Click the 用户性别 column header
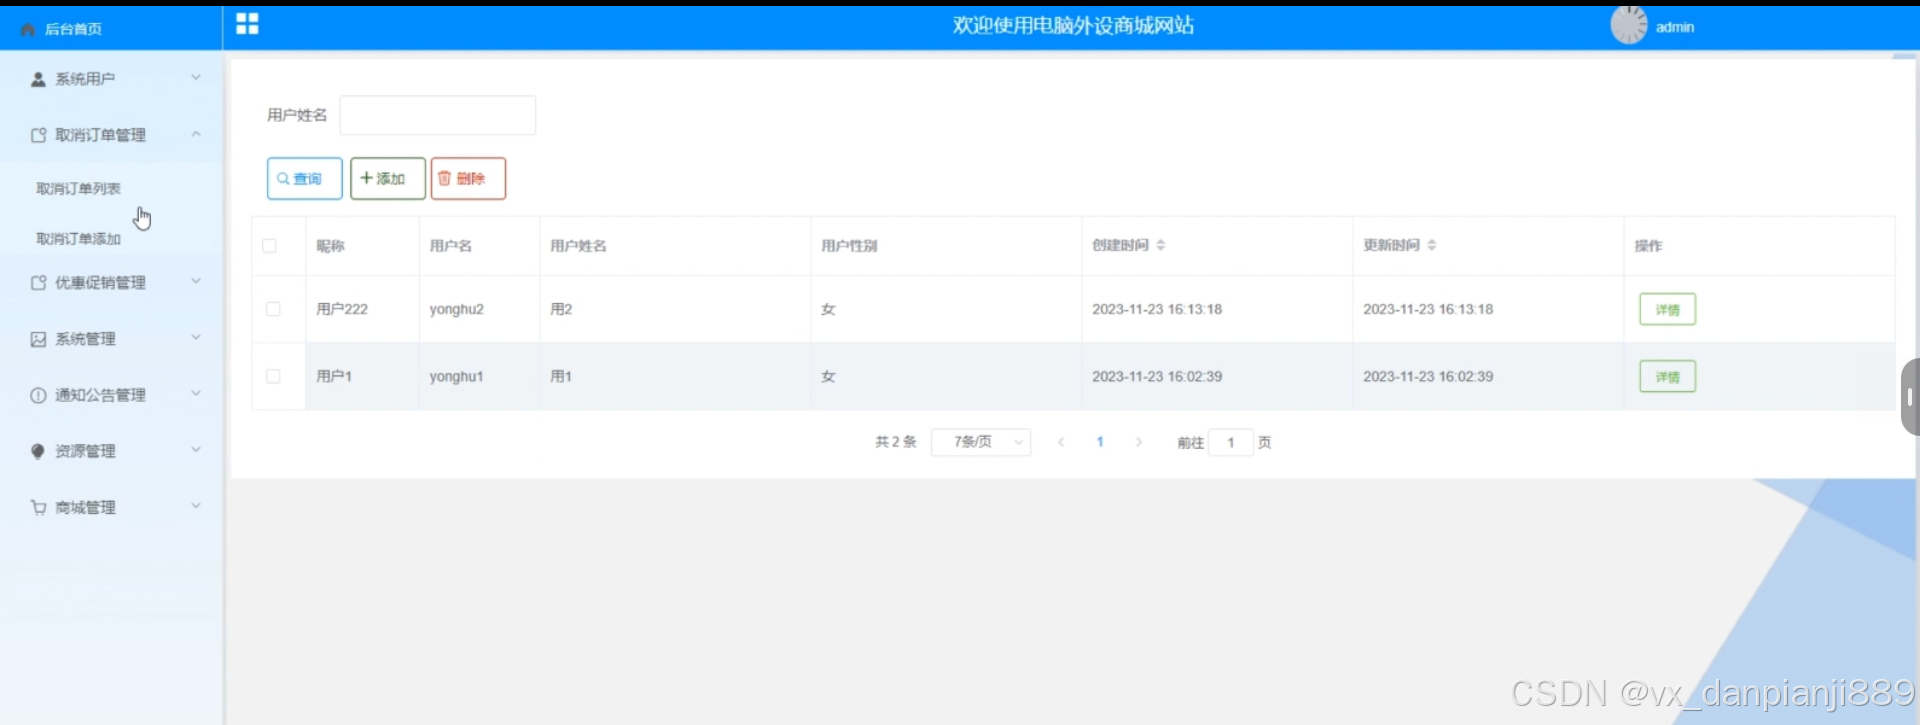Screen dimensions: 1920x725 [849, 246]
